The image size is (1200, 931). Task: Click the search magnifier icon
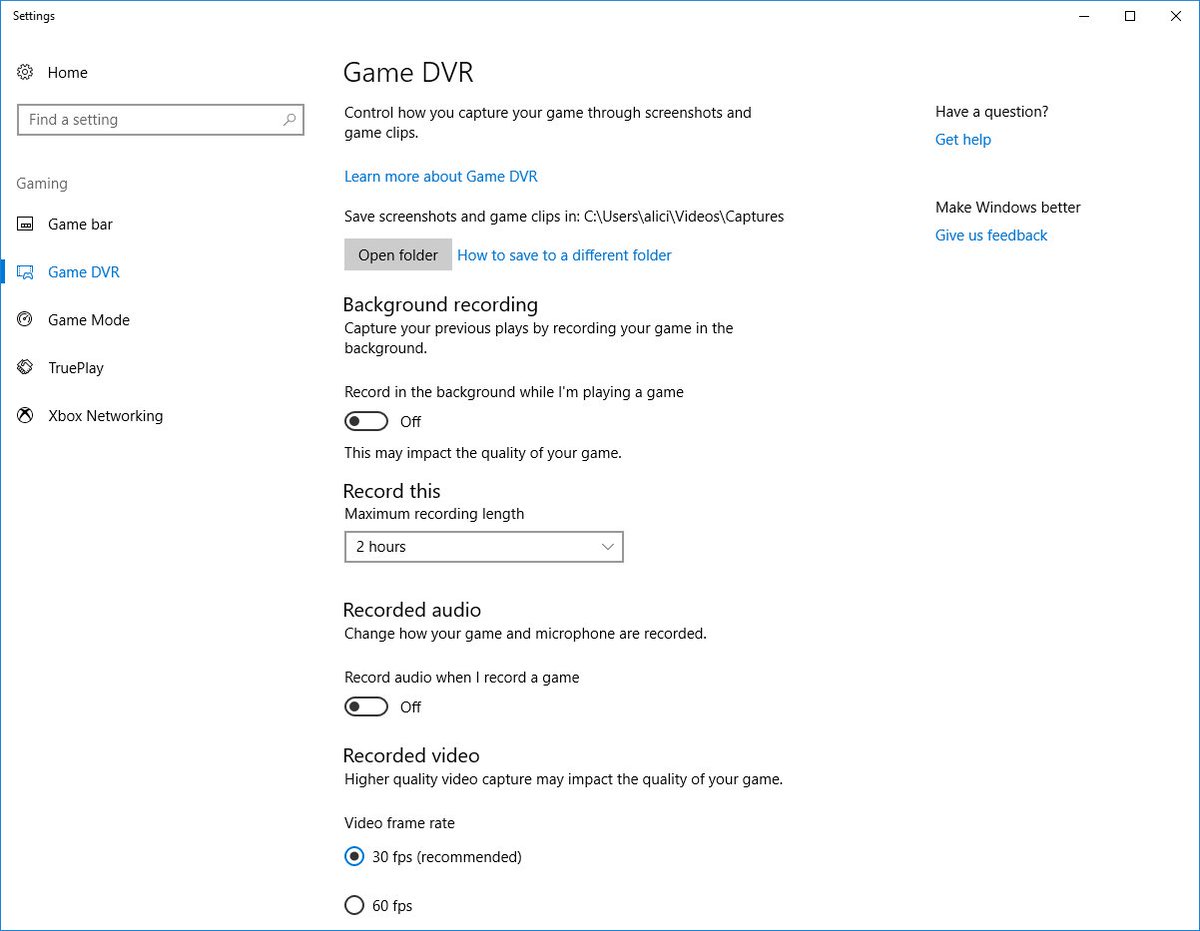[x=289, y=119]
